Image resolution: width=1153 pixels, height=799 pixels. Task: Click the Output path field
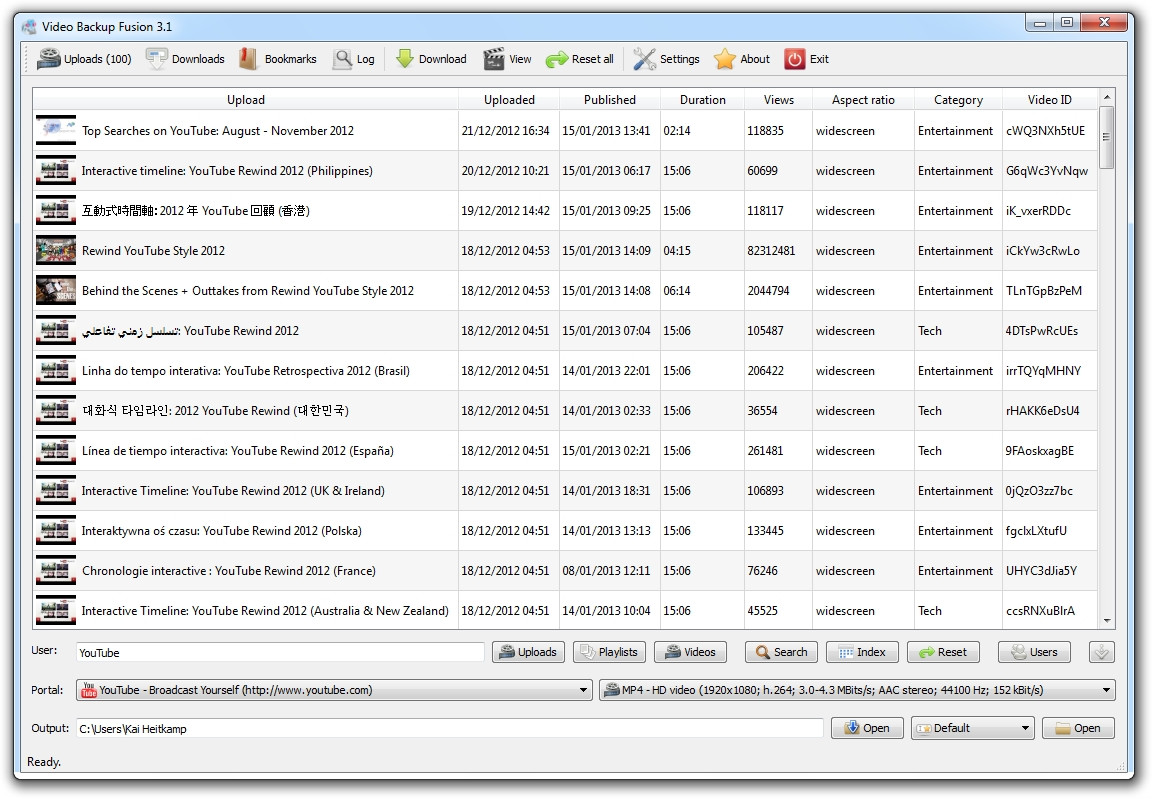(450, 728)
